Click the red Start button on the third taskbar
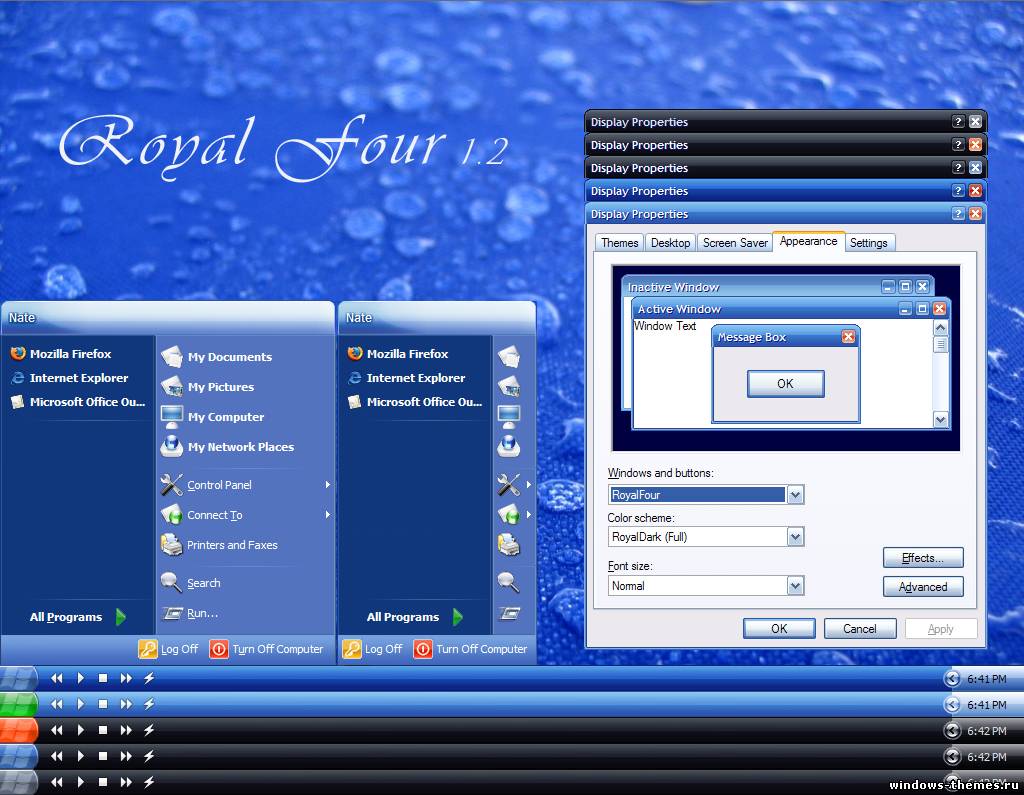The height and width of the screenshot is (795, 1024). (x=19, y=730)
